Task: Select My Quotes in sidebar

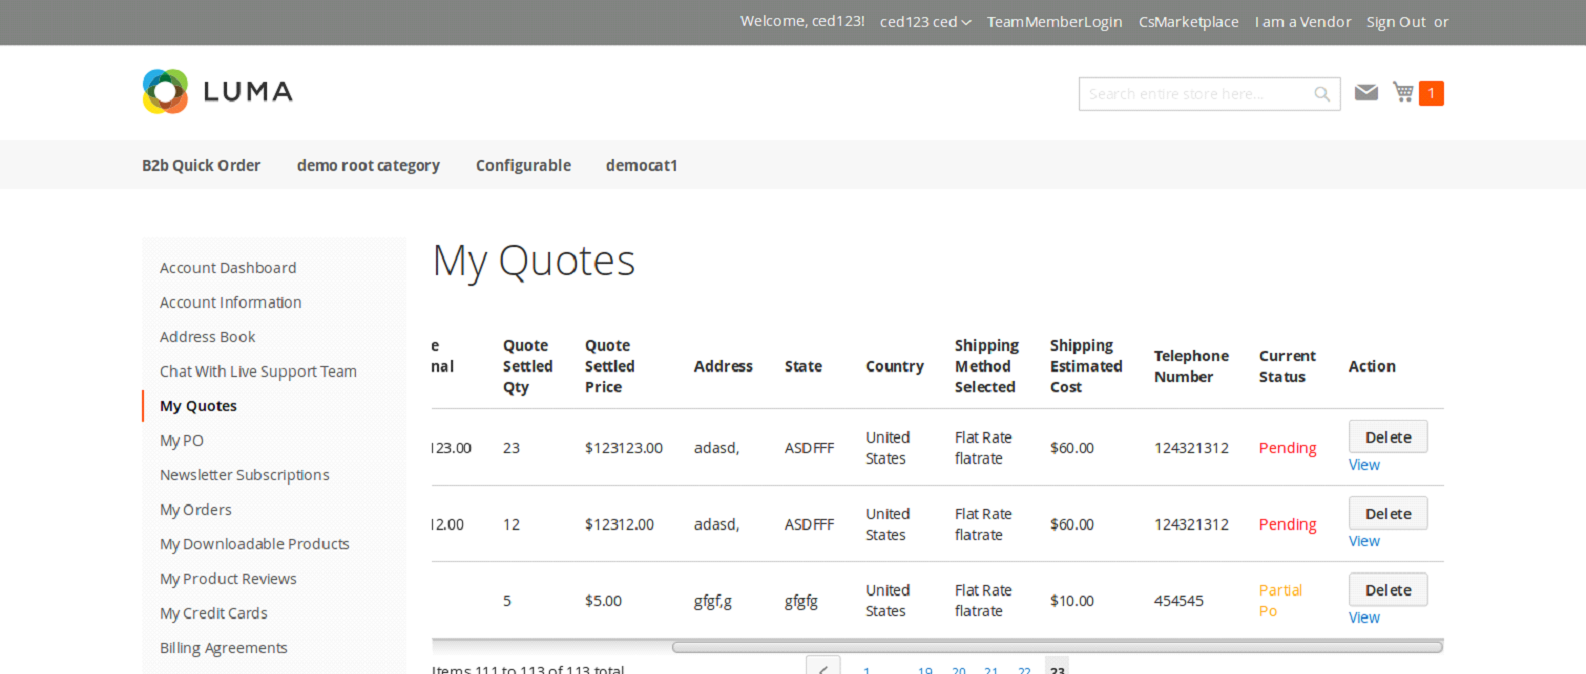Action: tap(198, 406)
